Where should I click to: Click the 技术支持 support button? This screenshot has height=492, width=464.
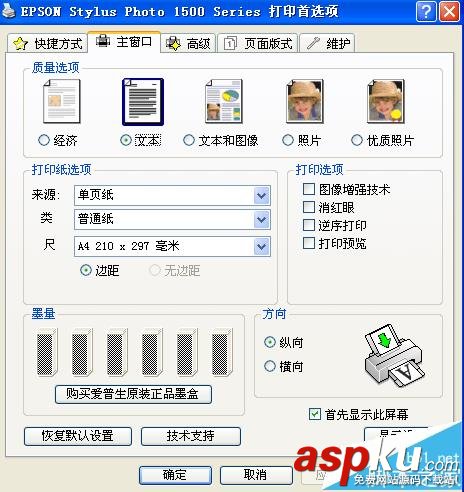191,436
